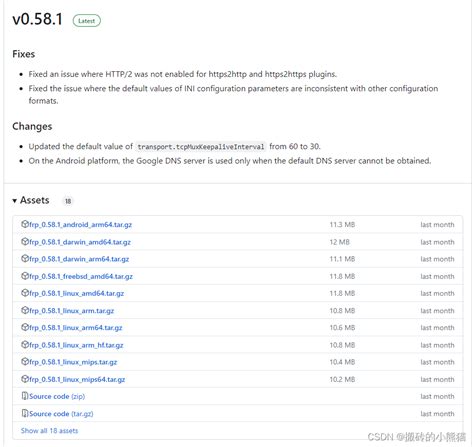The height and width of the screenshot is (447, 474).
Task: Click the Latest release badge
Action: [87, 21]
